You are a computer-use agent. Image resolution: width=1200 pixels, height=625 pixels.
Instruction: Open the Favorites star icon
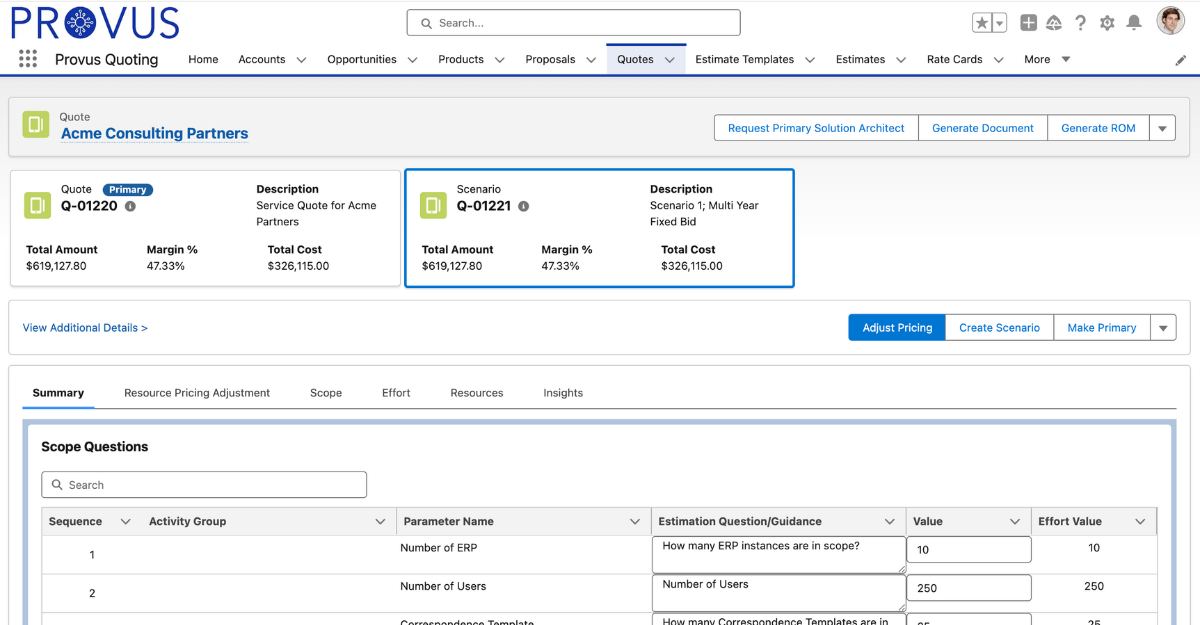[x=982, y=23]
